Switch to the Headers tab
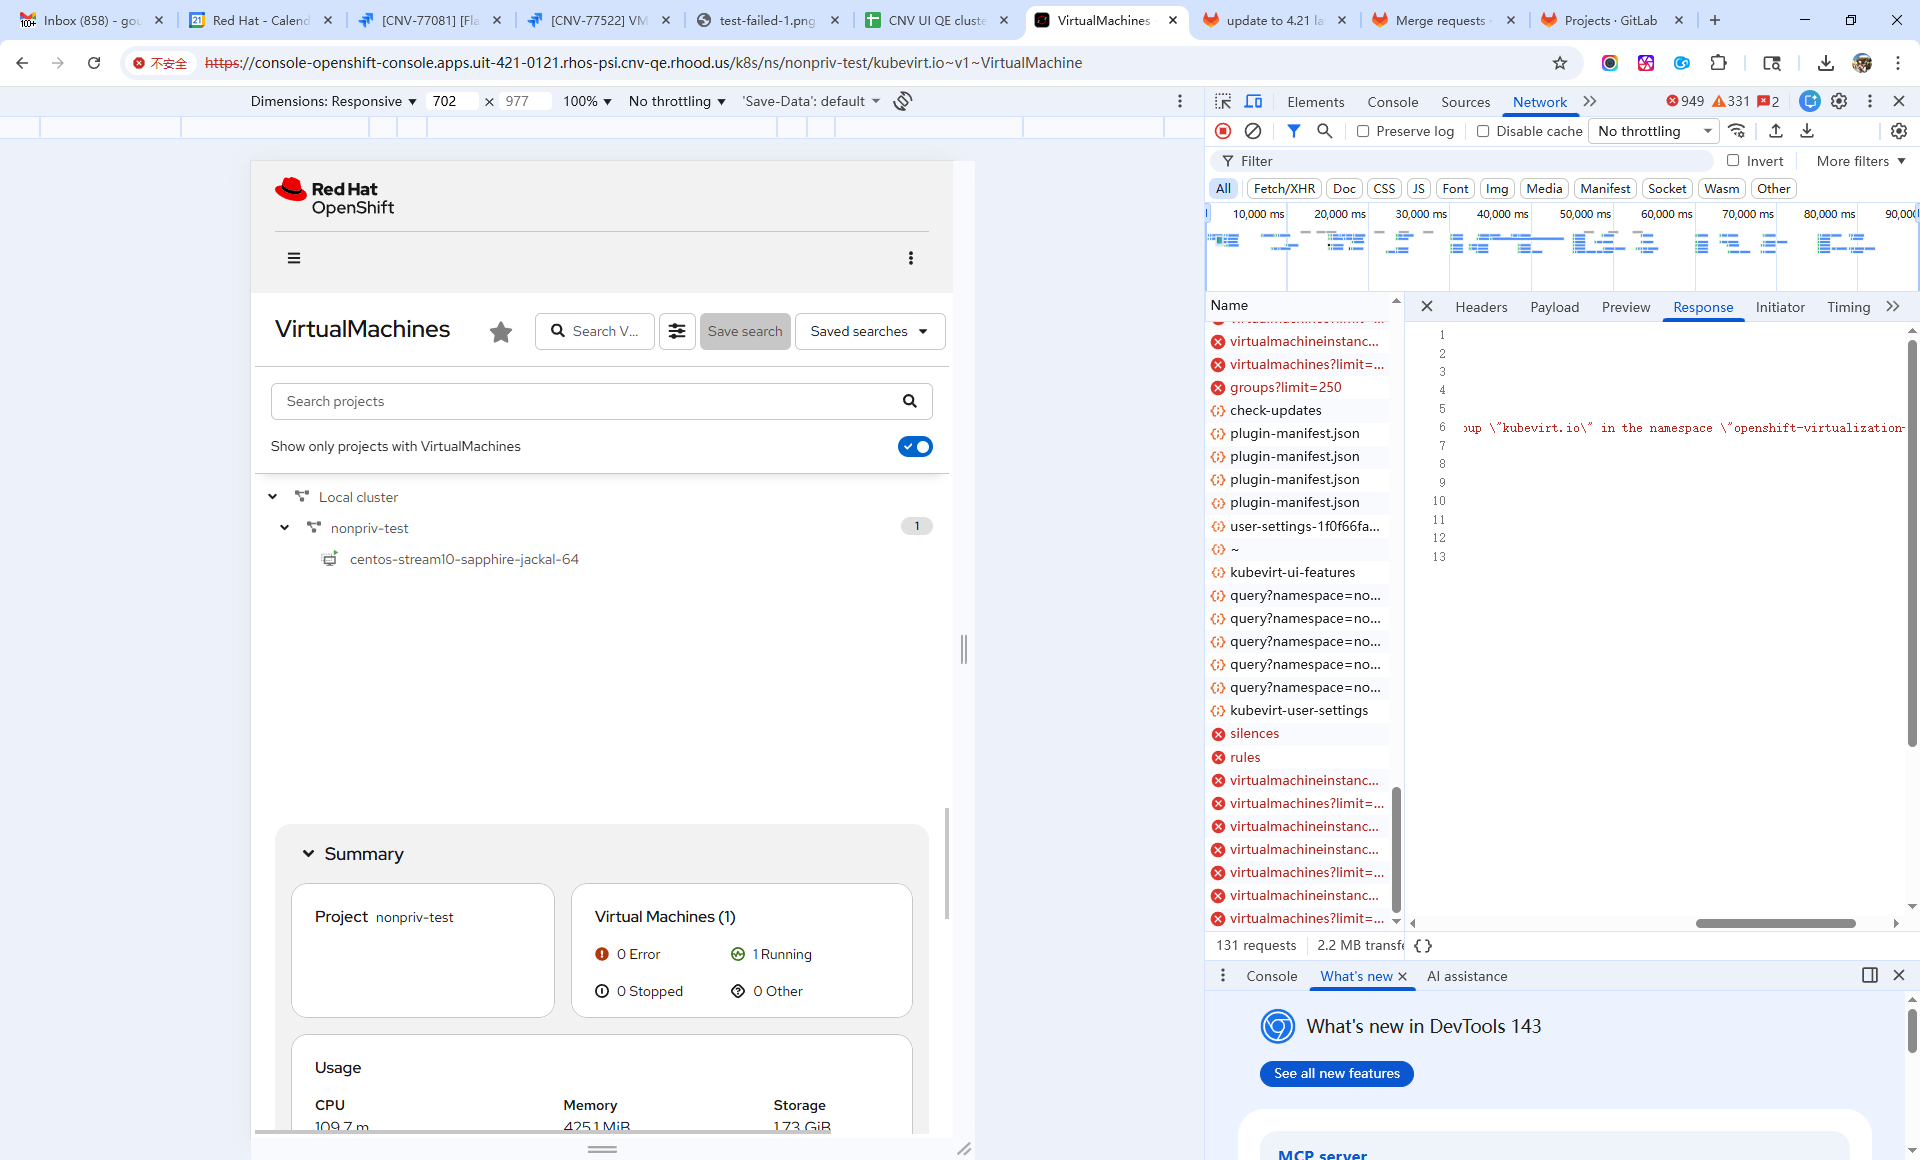Screen dimensions: 1920x1160 [x=1481, y=307]
